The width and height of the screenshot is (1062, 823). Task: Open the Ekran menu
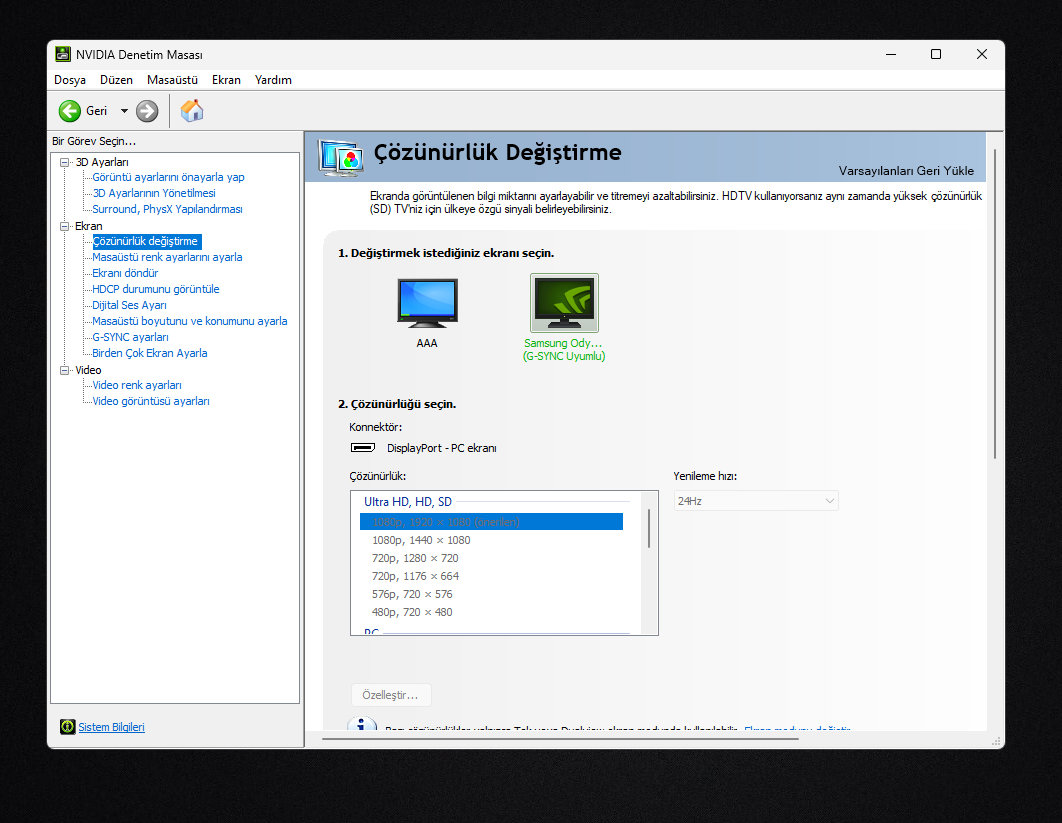pyautogui.click(x=226, y=80)
